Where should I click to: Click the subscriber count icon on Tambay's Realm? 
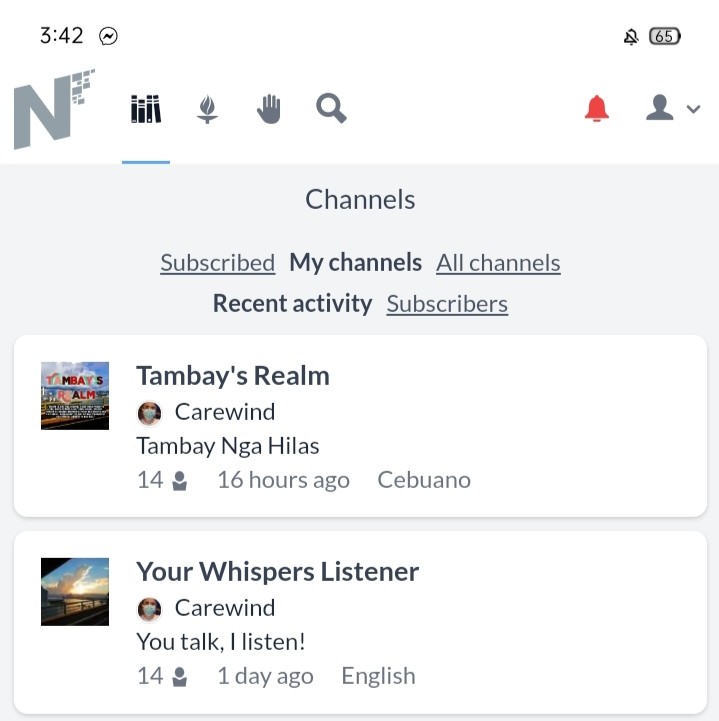179,481
